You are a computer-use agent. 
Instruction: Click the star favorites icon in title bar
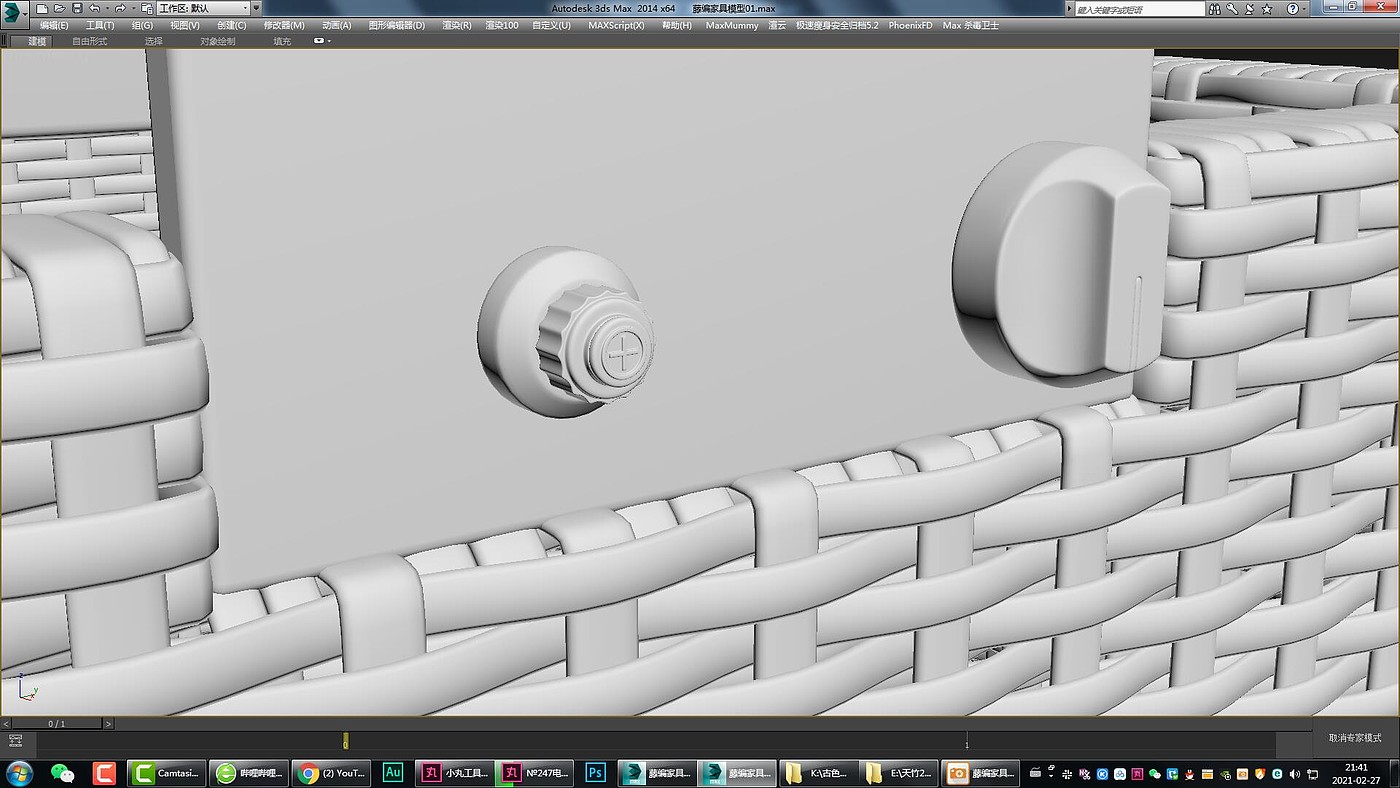(1269, 9)
